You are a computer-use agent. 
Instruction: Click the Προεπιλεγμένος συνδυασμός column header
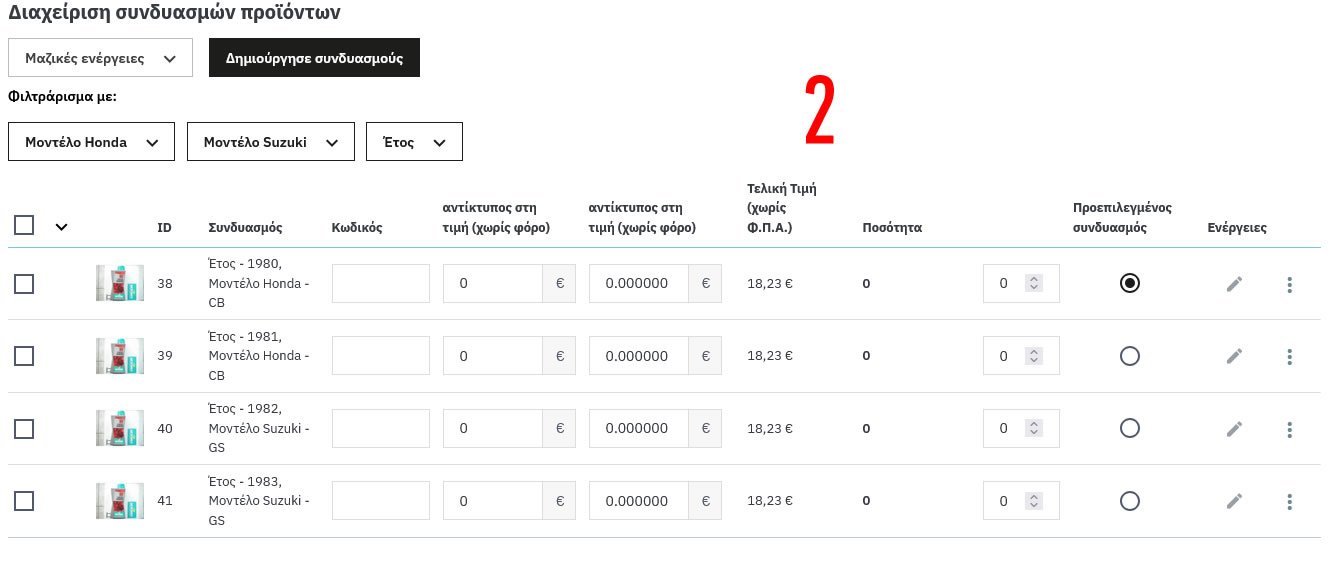point(1122,218)
